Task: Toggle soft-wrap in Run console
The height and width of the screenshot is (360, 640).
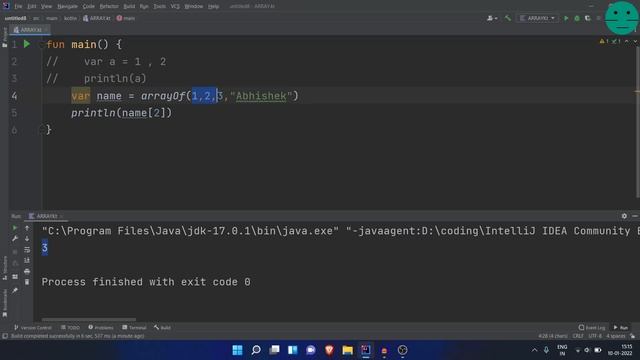Action: click(27, 249)
